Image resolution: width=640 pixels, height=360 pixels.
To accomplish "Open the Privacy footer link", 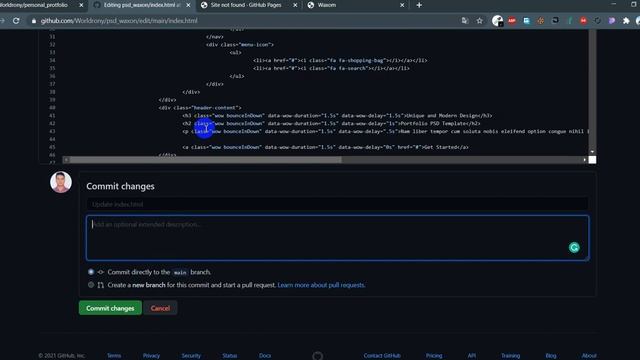I will pos(151,356).
